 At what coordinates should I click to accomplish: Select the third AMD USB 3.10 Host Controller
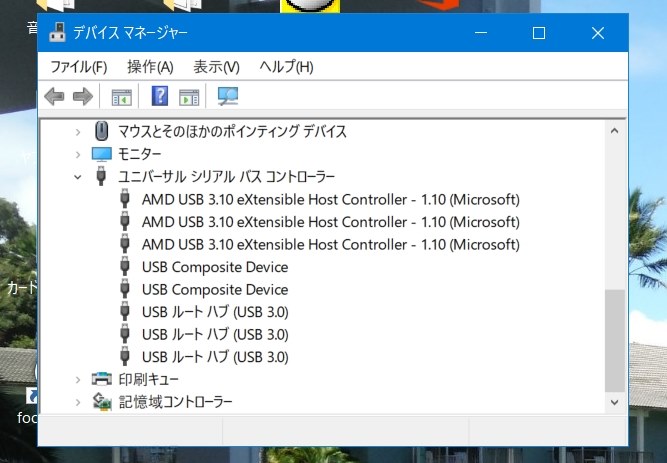click(x=331, y=245)
